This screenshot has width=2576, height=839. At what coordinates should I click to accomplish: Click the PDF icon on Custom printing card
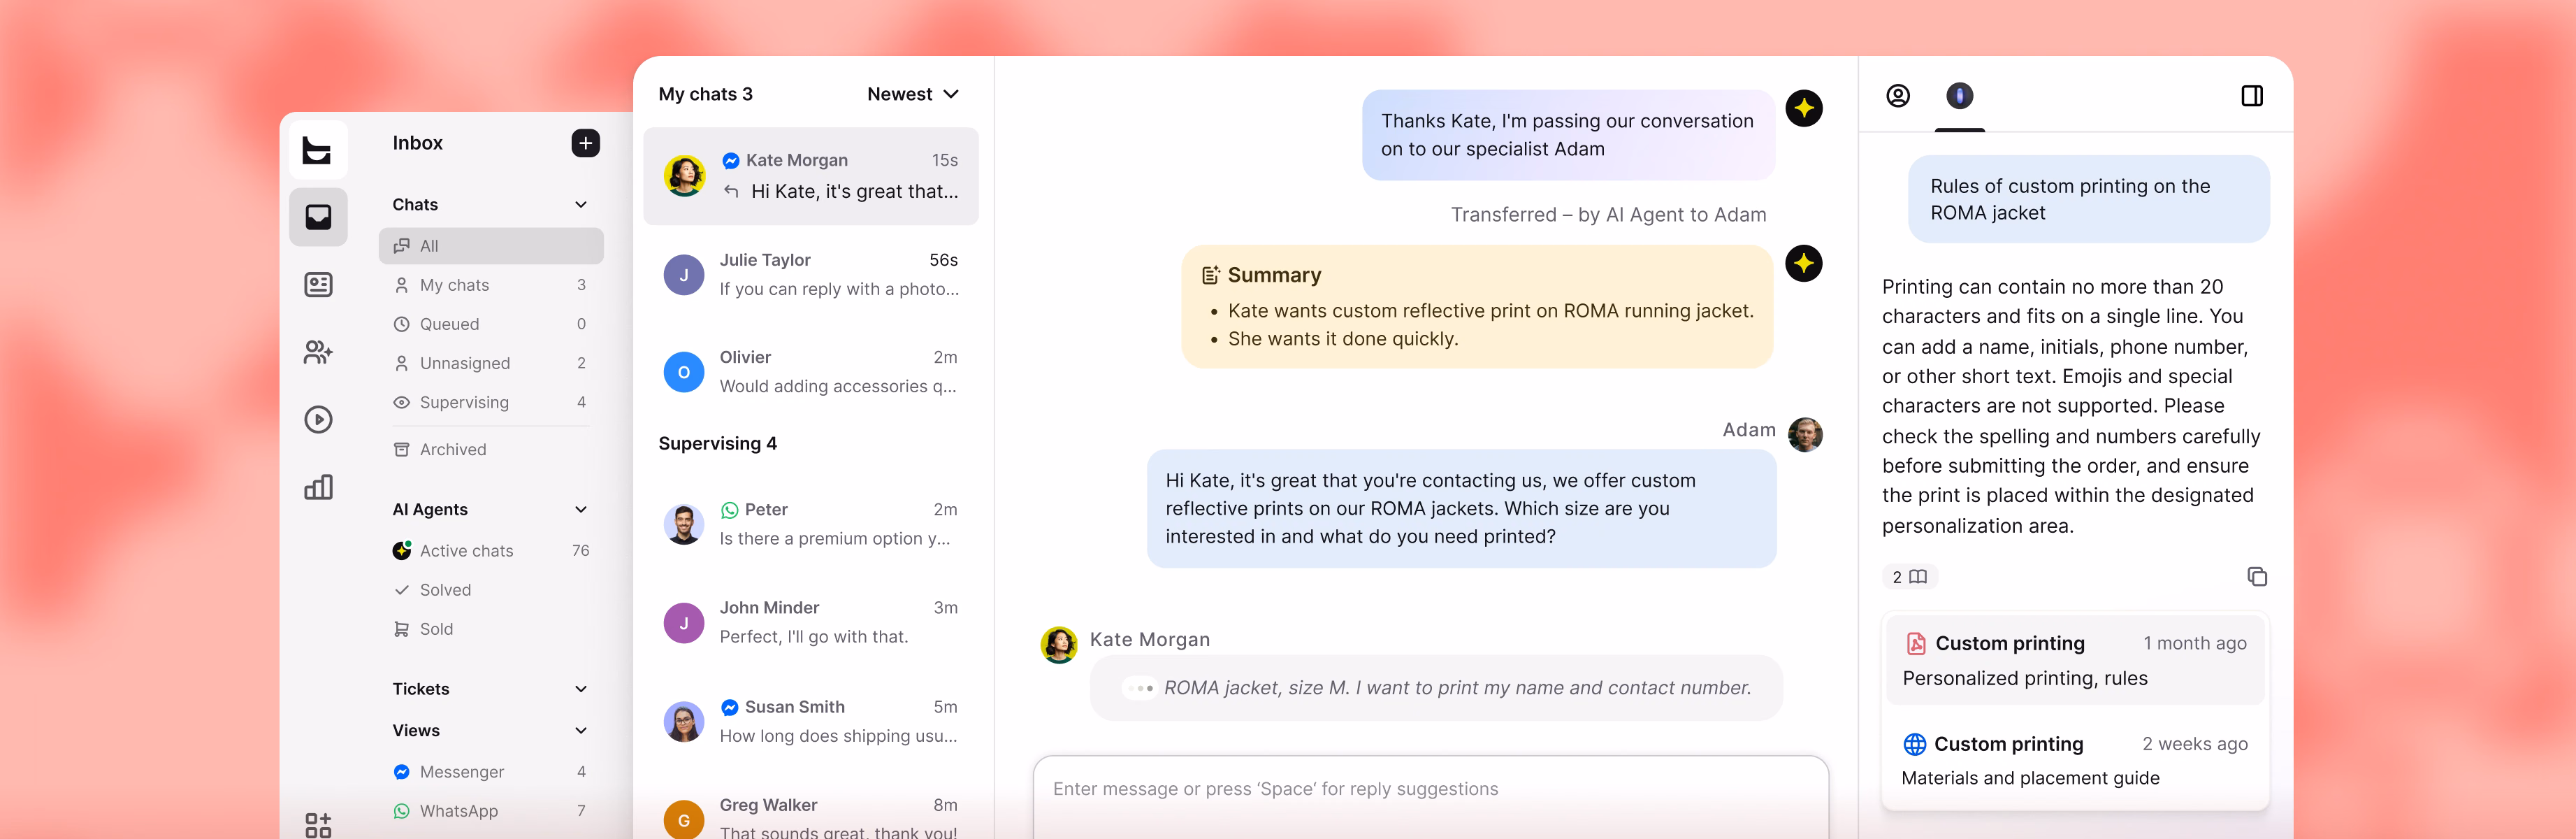point(1915,643)
